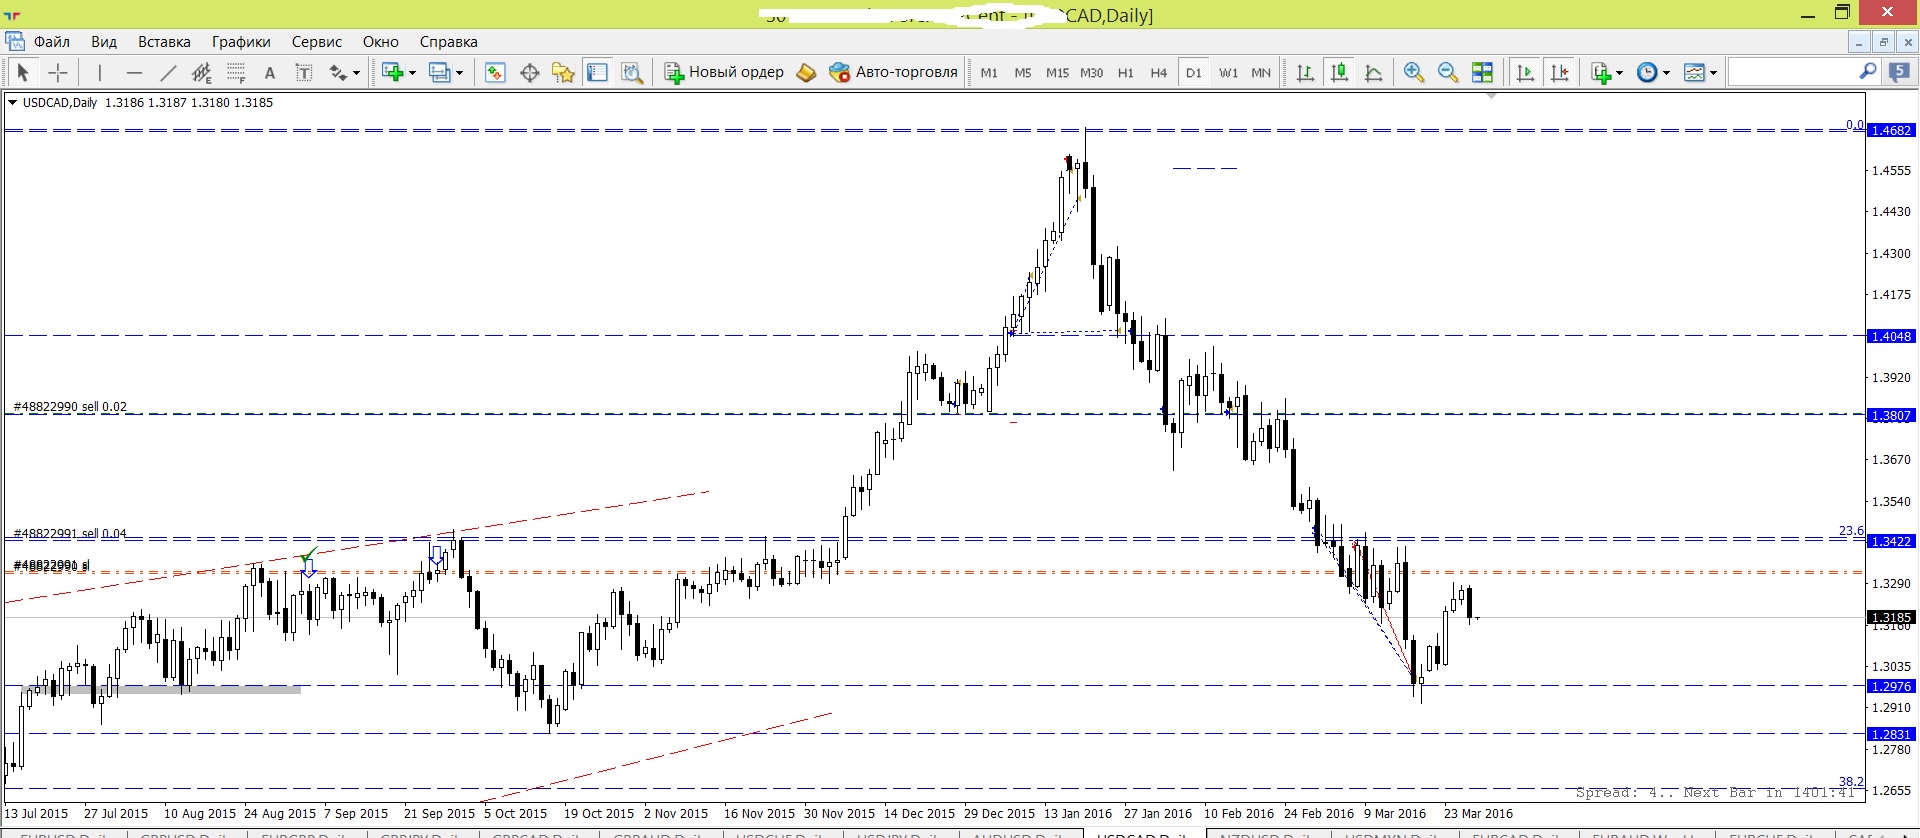The image size is (1920, 838).
Task: Open the Data Window icon
Action: tap(530, 72)
